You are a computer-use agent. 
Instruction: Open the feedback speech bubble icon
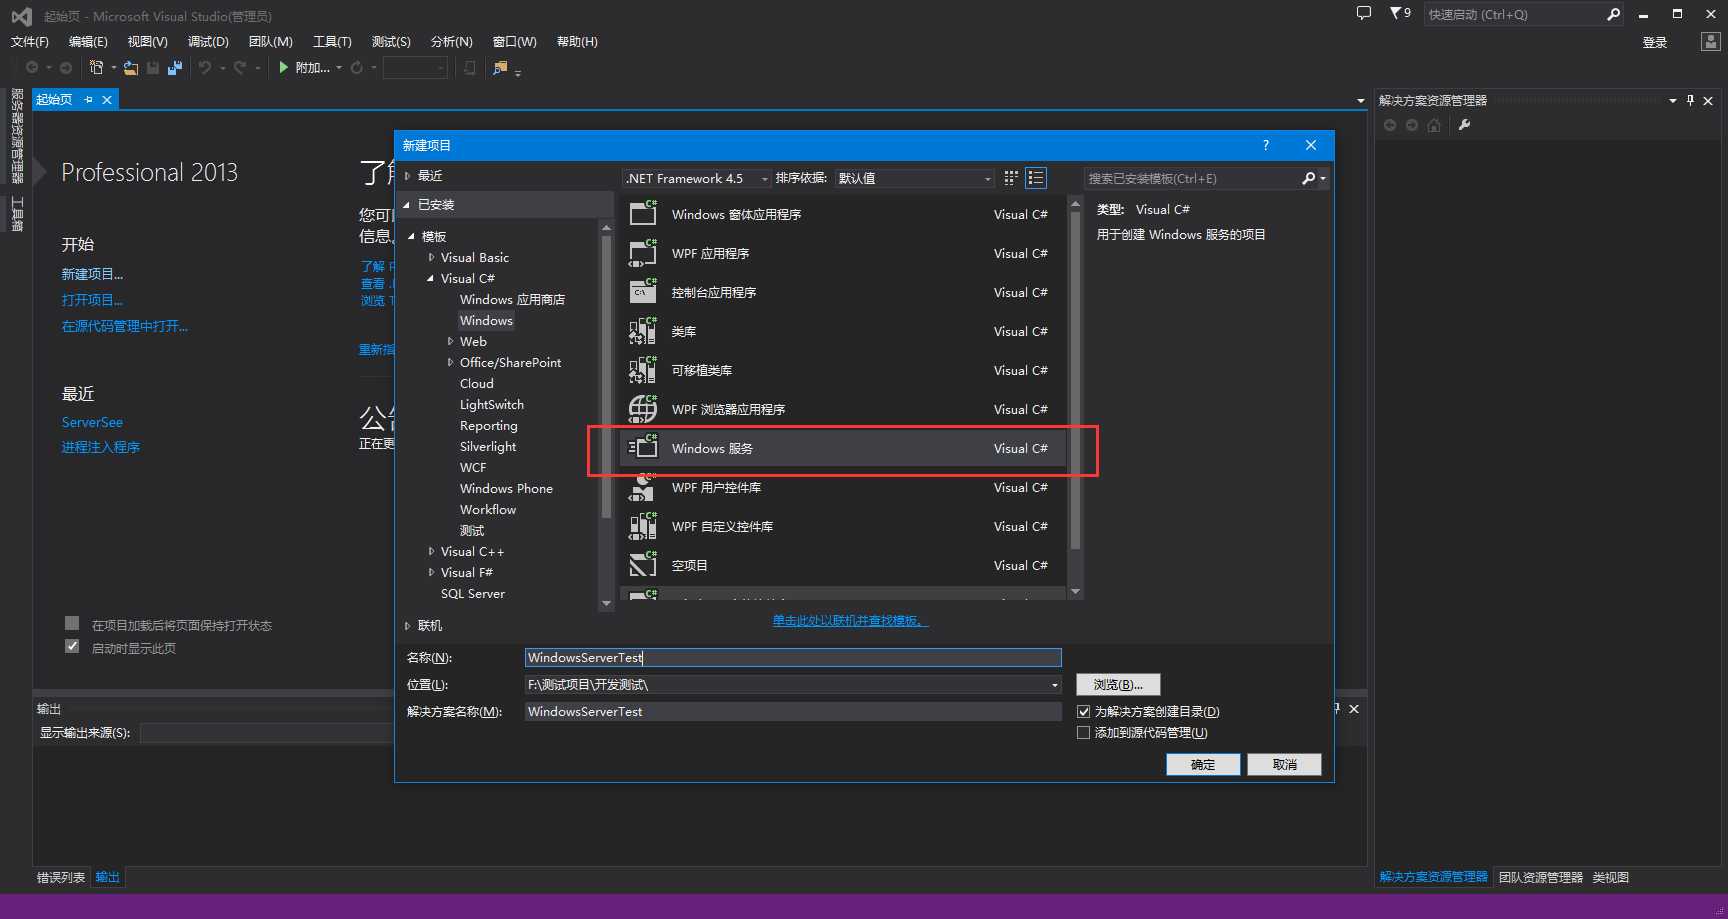tap(1364, 13)
